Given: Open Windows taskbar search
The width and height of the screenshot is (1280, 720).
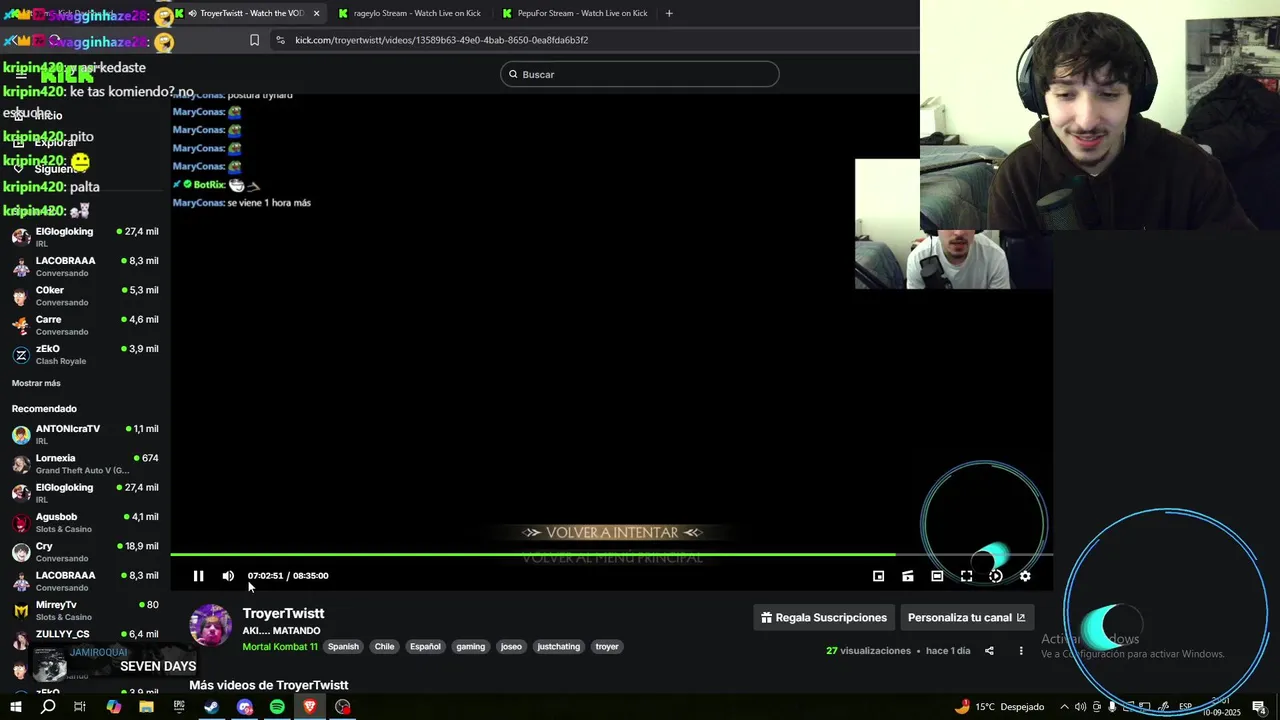Looking at the screenshot, I should (x=48, y=707).
